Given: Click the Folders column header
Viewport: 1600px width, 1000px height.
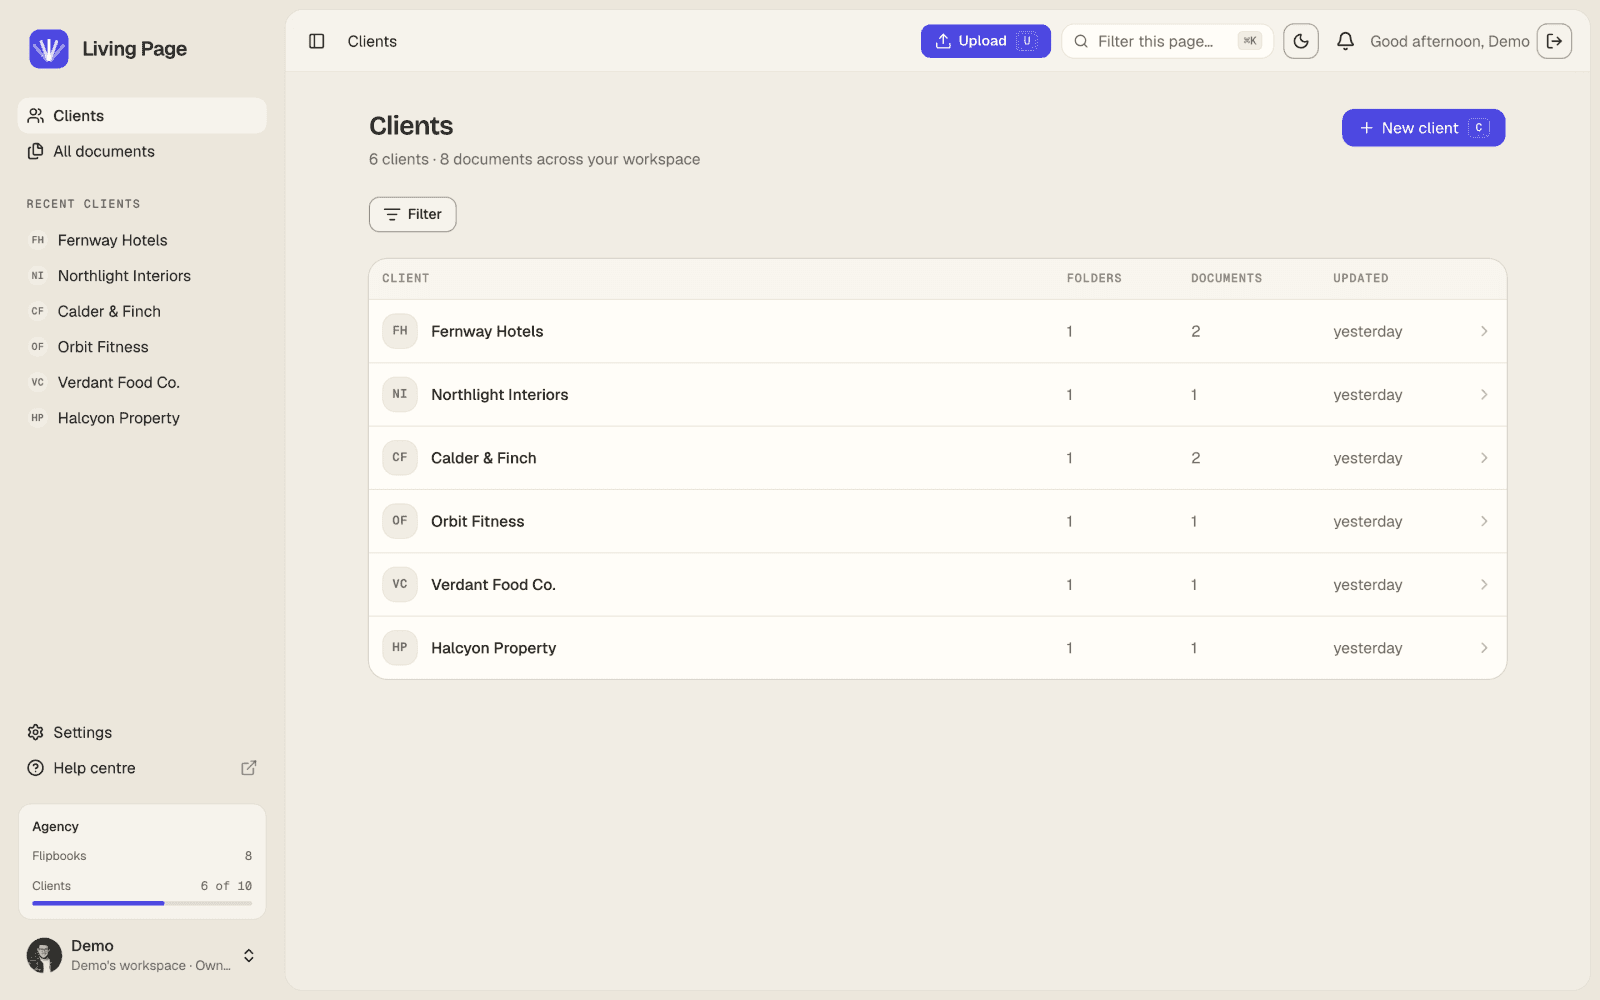Looking at the screenshot, I should pyautogui.click(x=1094, y=278).
